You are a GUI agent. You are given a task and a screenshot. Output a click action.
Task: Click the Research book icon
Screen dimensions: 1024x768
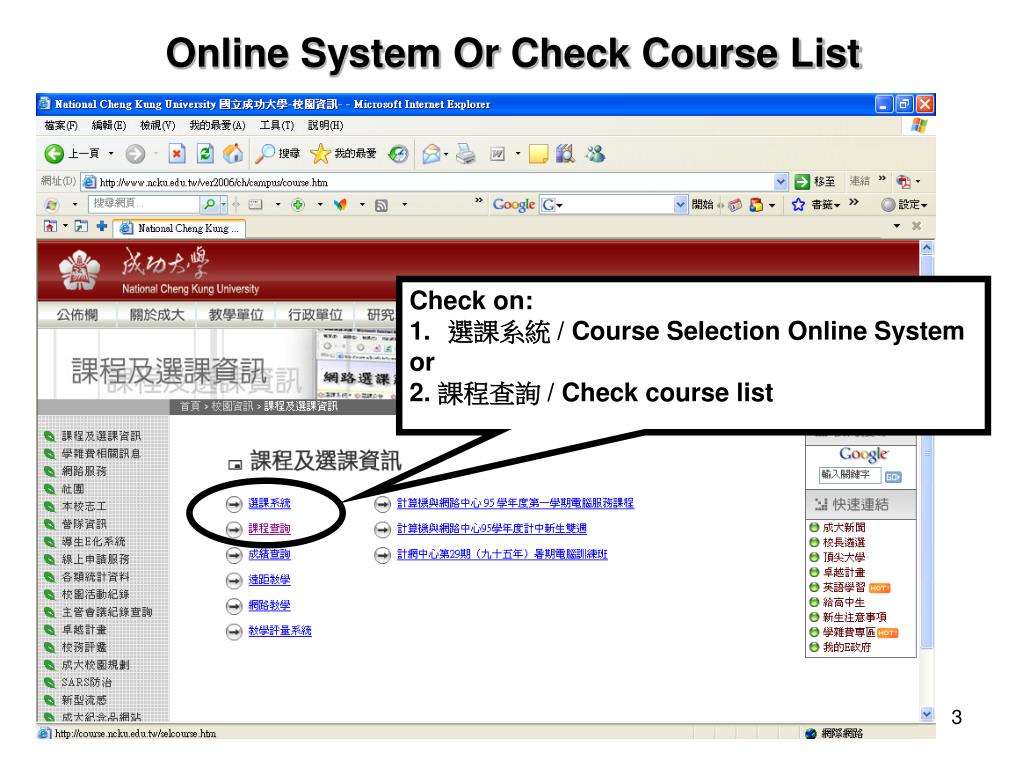coord(565,153)
